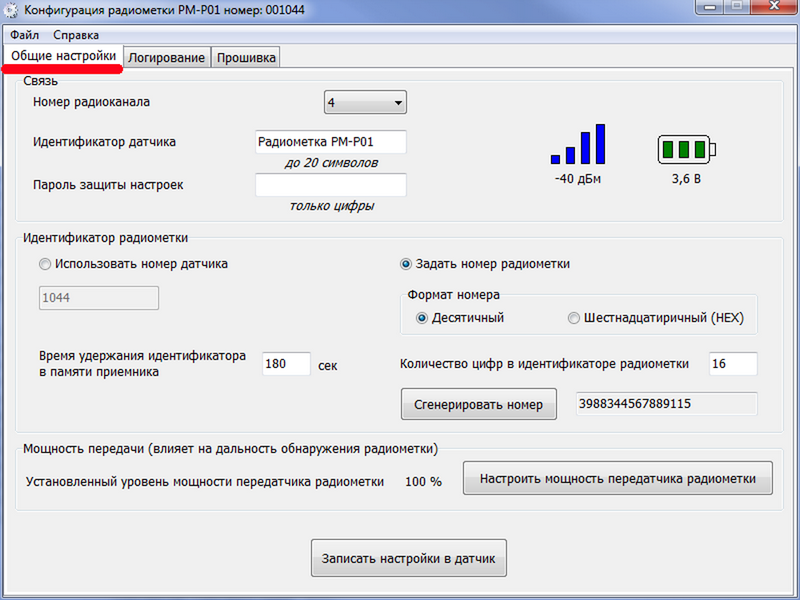Open the 'Справка' menu

tap(76, 35)
